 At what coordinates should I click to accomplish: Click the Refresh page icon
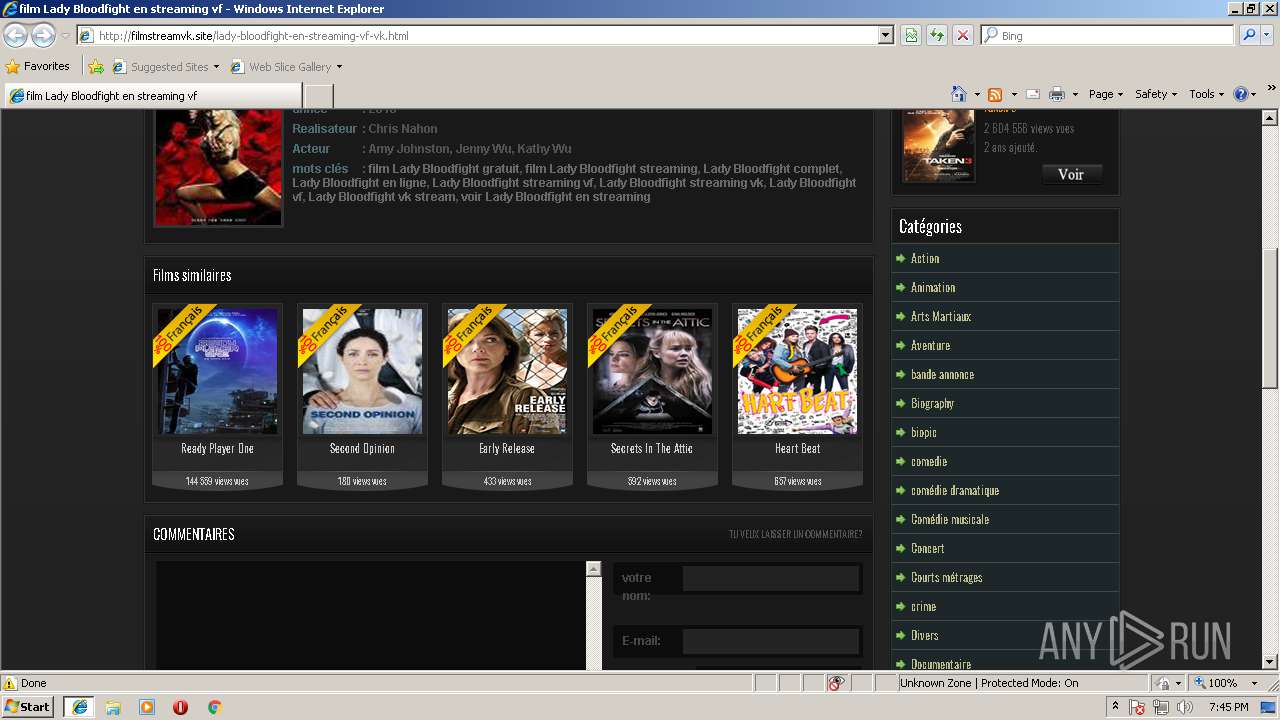937,35
